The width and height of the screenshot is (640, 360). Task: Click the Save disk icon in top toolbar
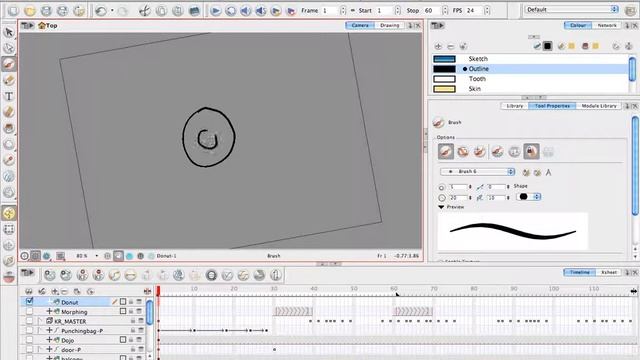click(46, 11)
